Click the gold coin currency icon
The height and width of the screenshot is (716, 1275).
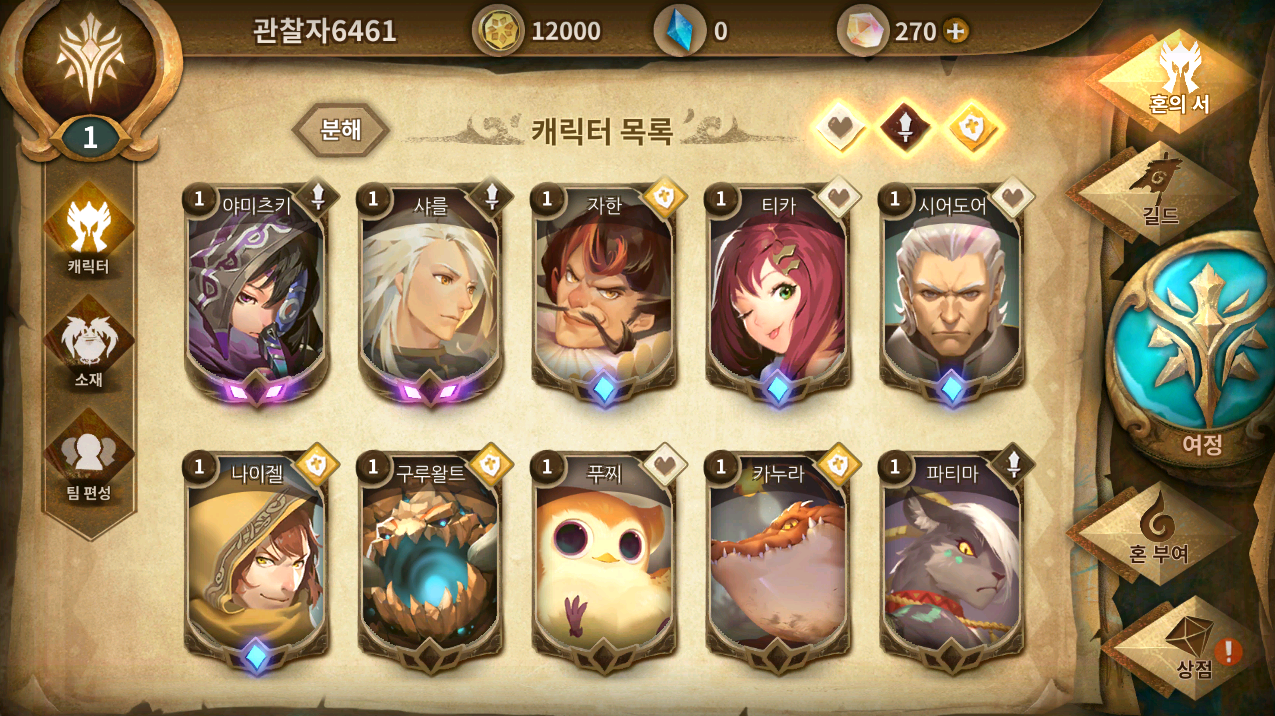497,31
